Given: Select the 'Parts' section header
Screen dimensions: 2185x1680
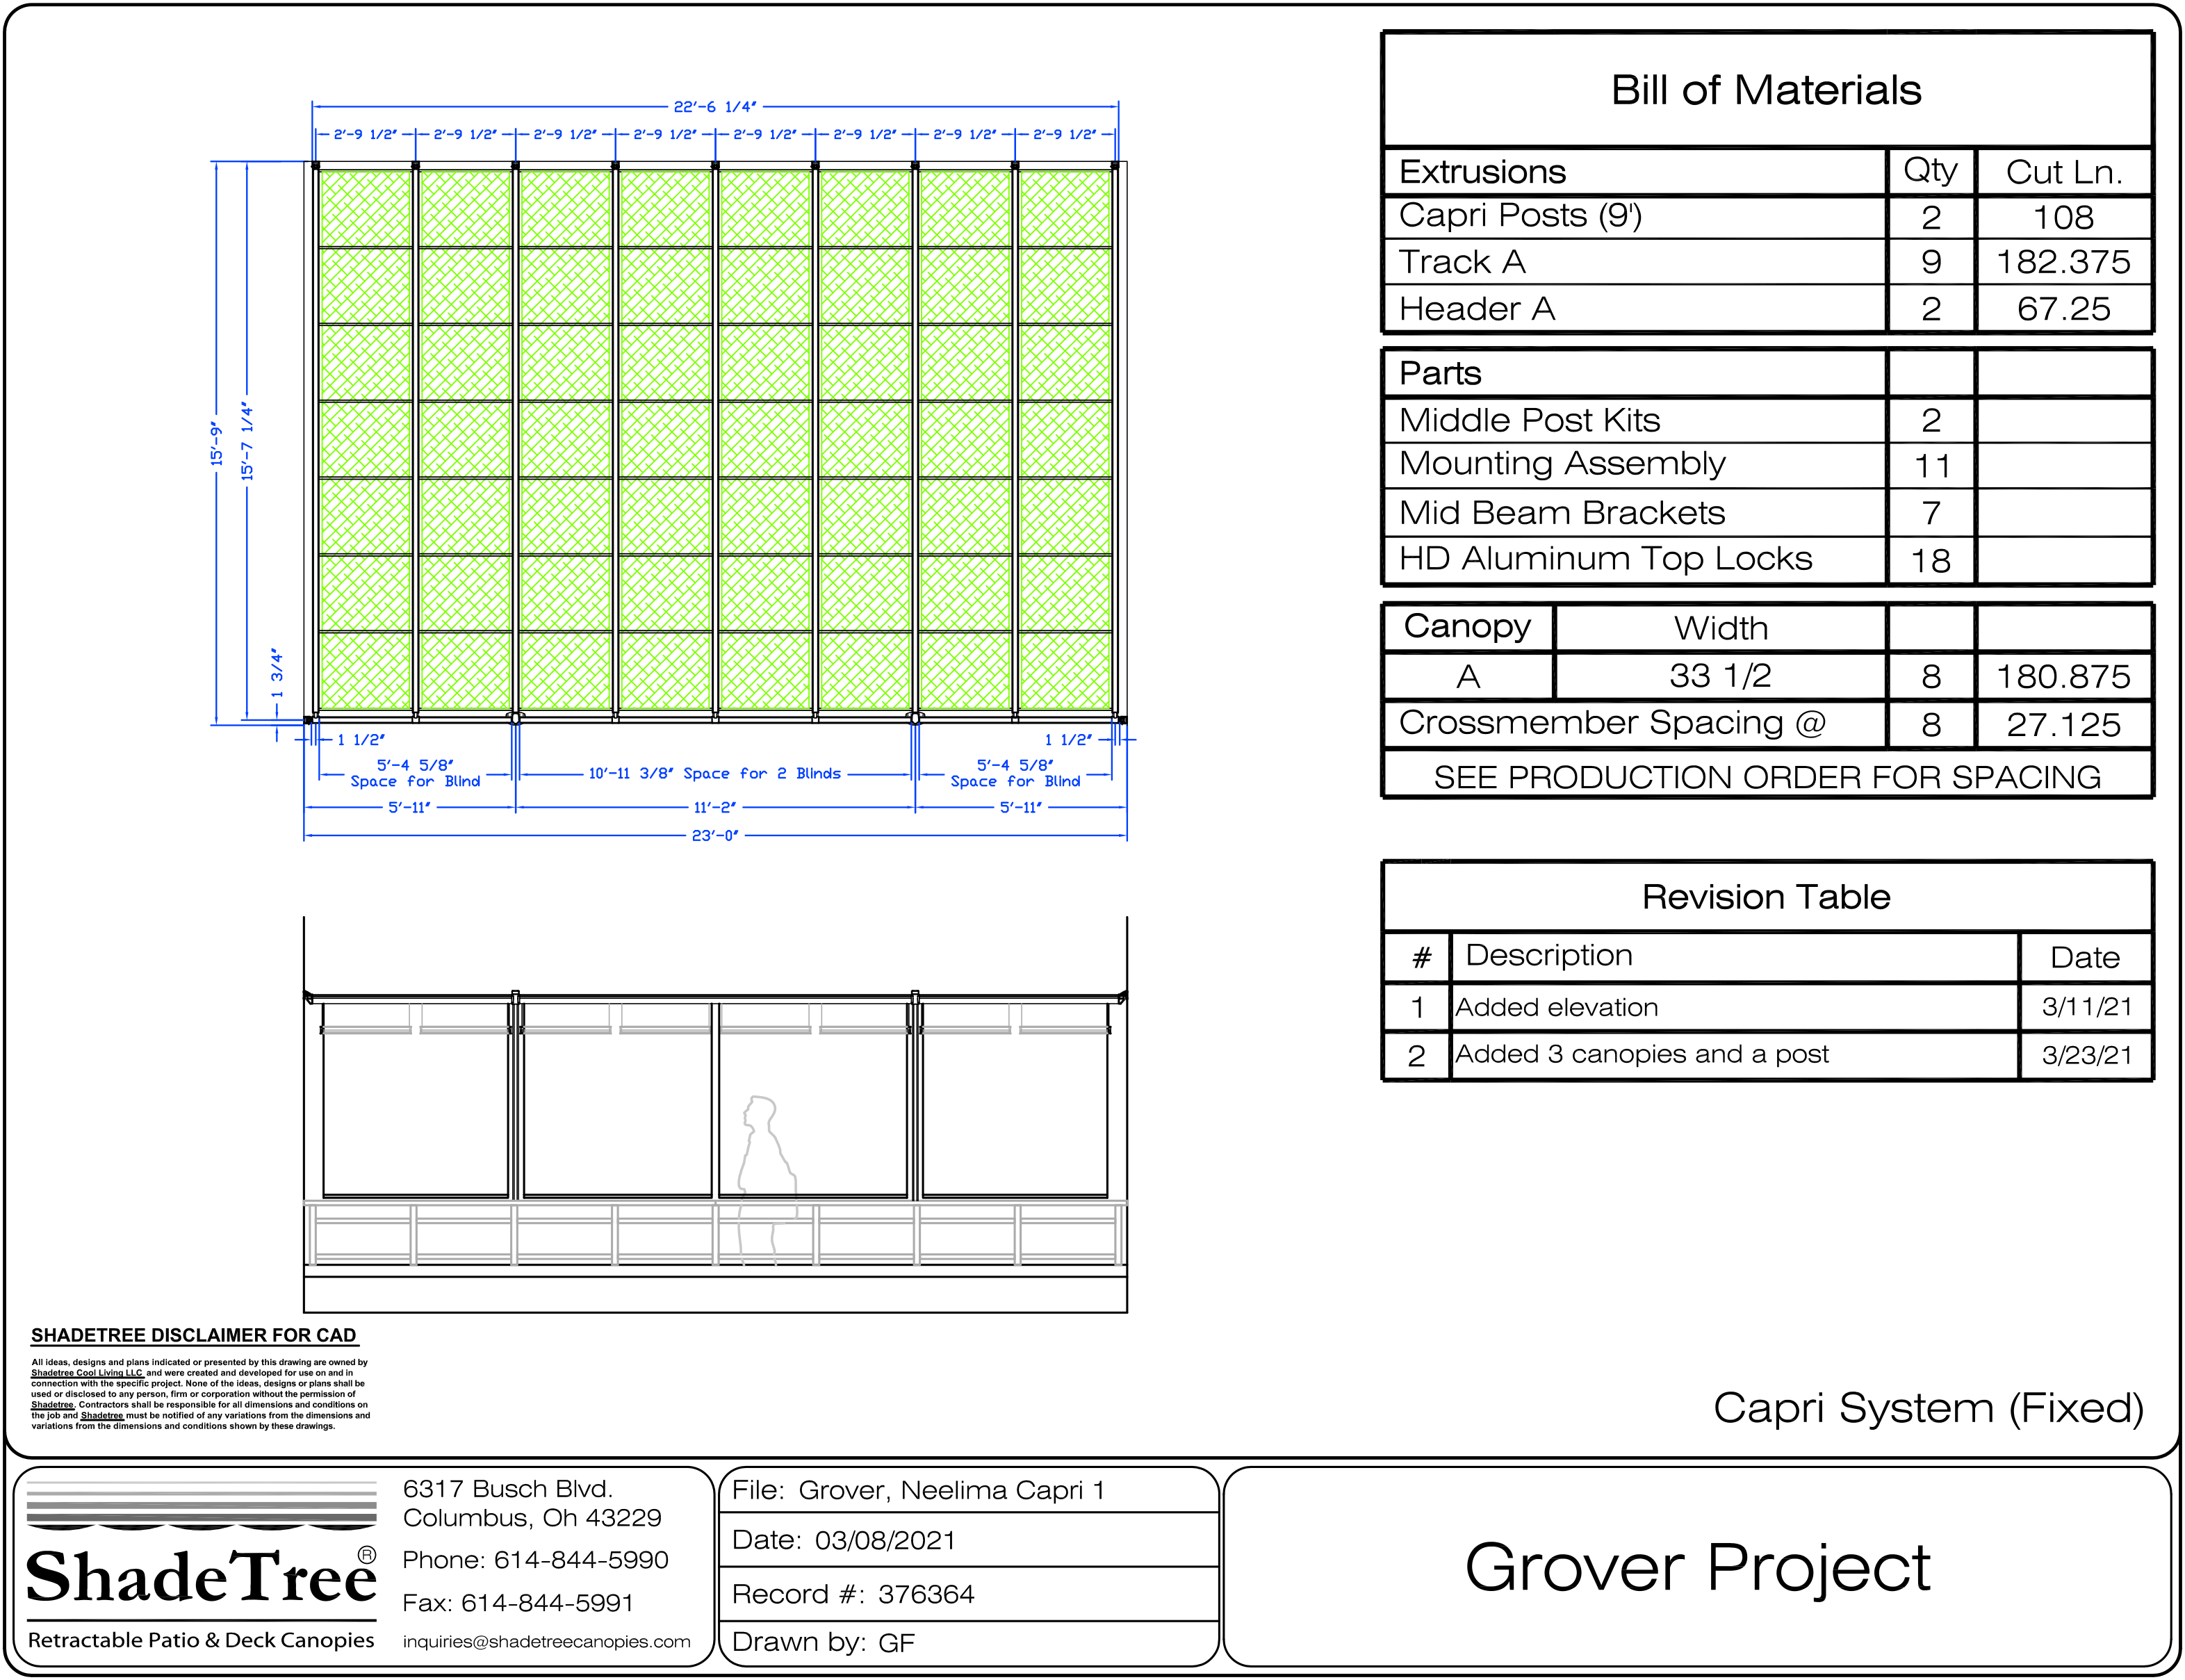Looking at the screenshot, I should point(1439,373).
